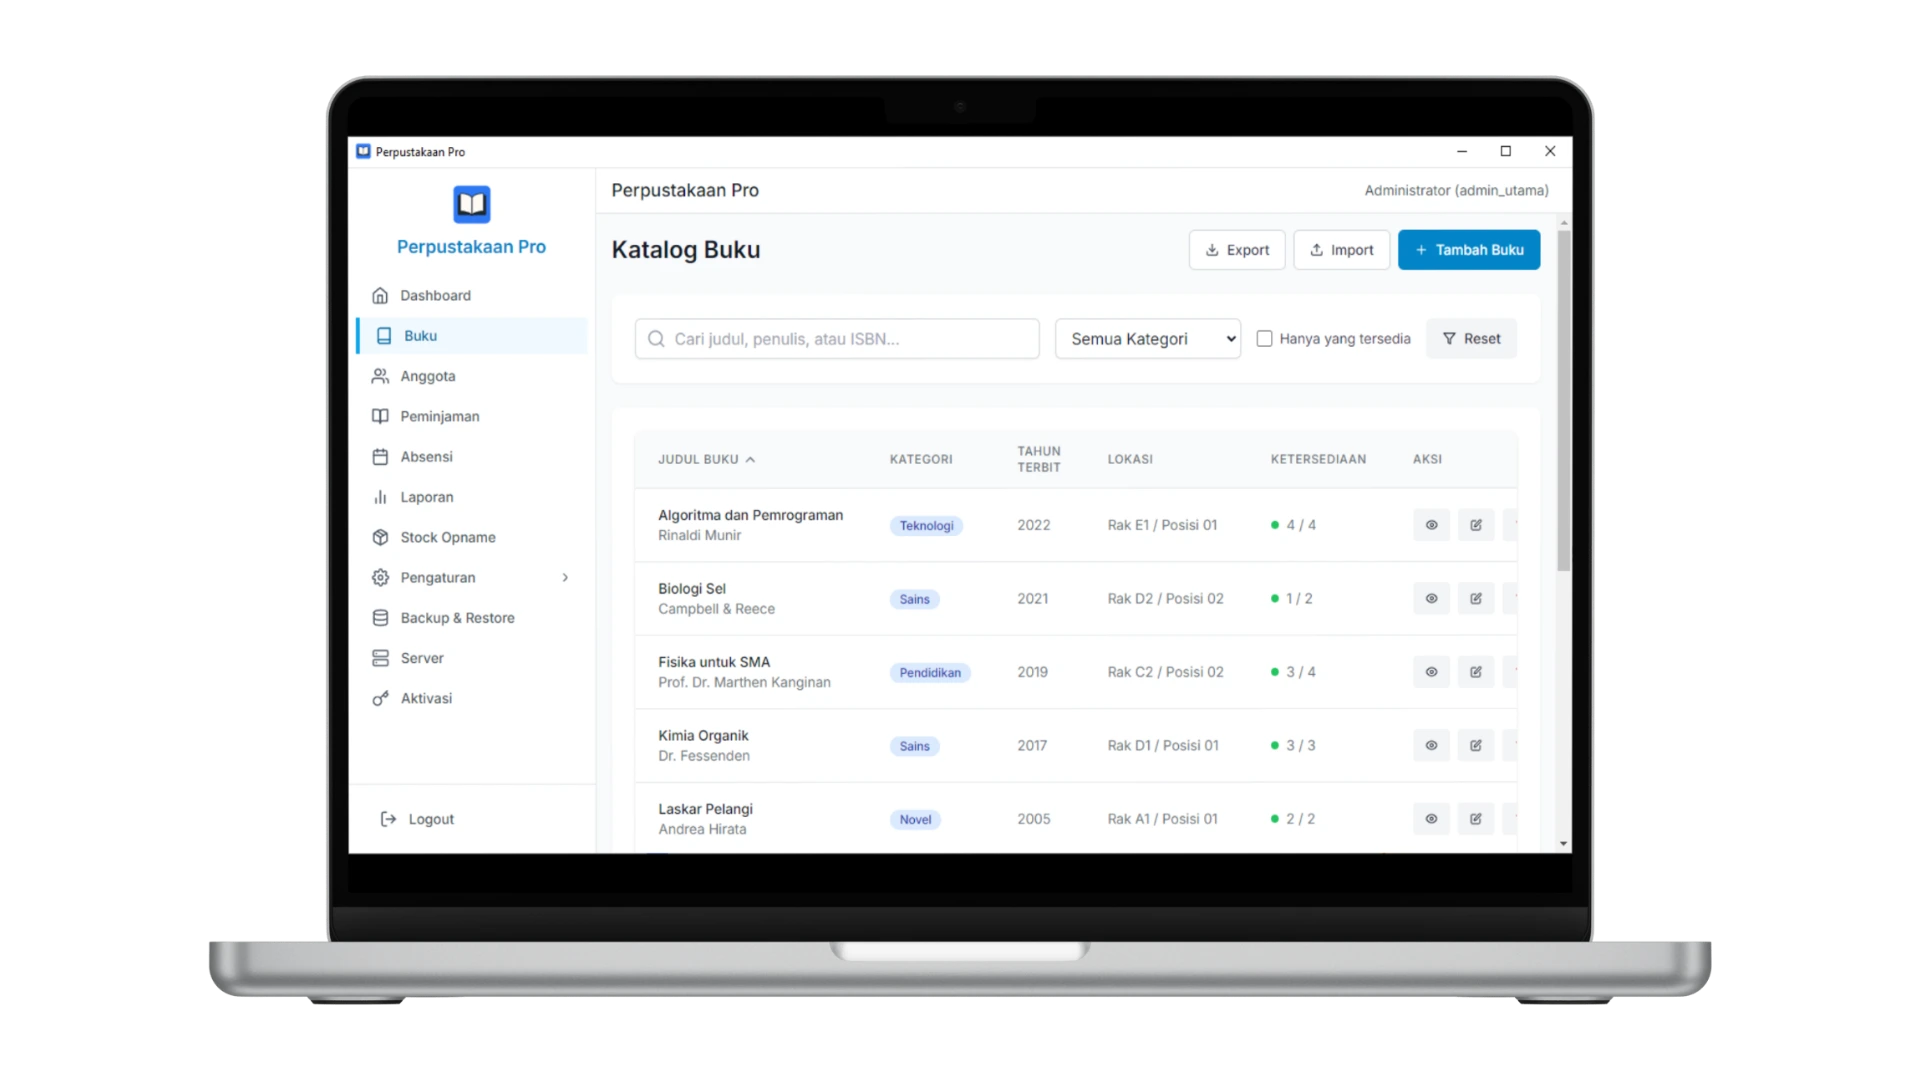Tick the Hanya yang tersedia checkbox
Viewport: 1920px width, 1080px height.
tap(1264, 339)
